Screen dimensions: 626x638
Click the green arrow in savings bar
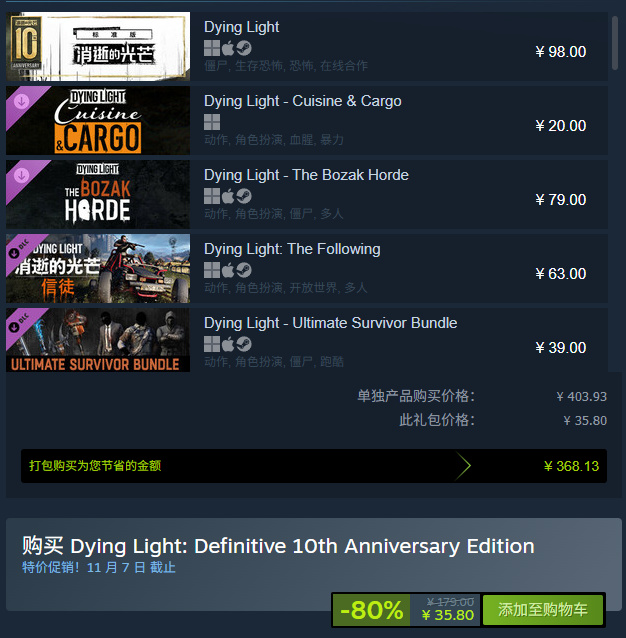463,466
